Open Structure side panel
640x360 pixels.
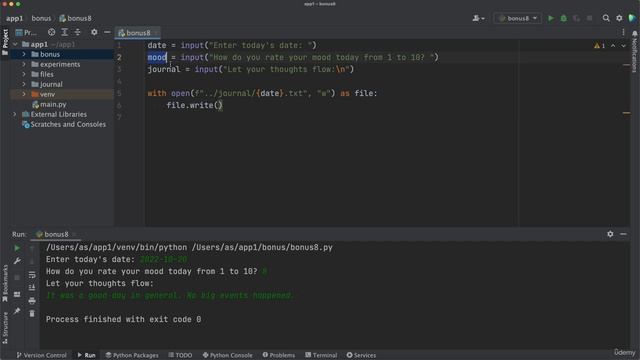[5, 328]
